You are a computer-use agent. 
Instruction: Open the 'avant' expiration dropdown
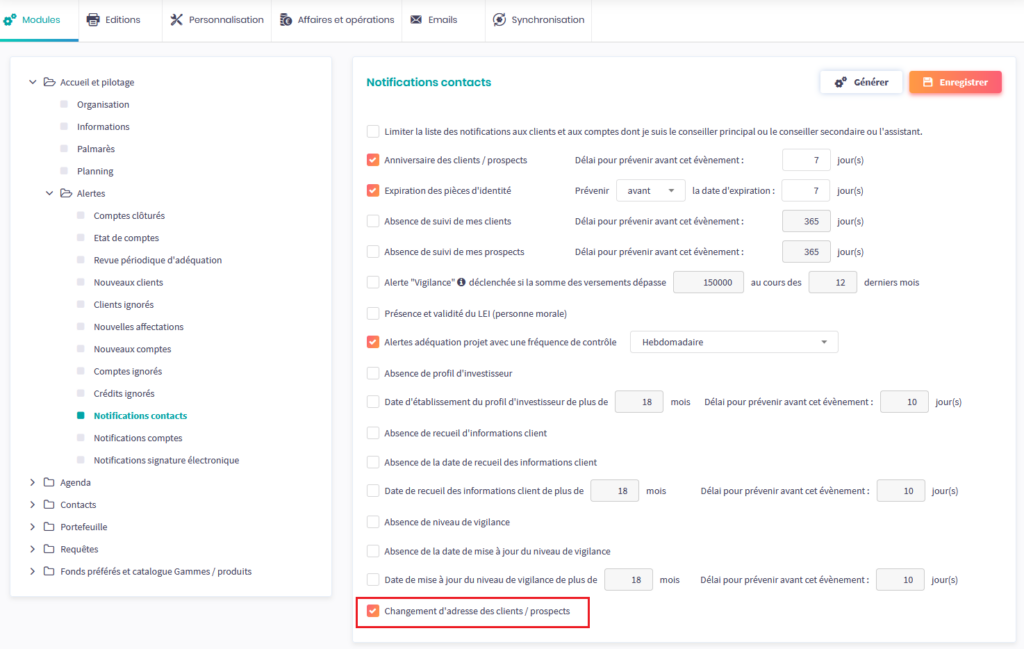(650, 190)
